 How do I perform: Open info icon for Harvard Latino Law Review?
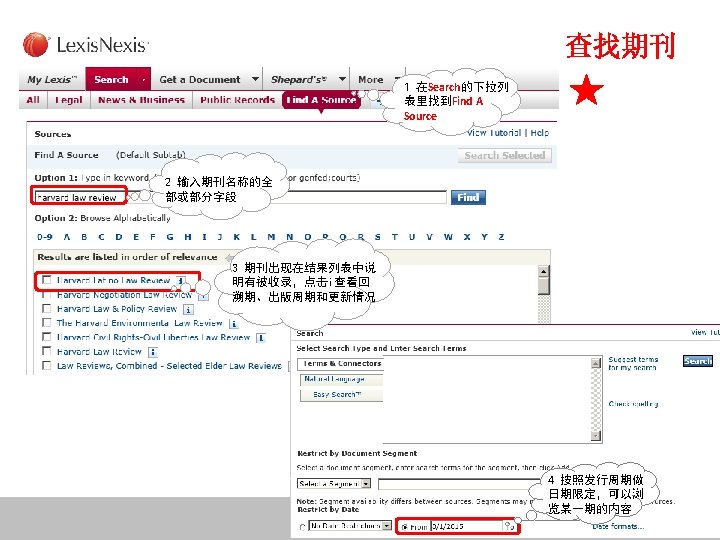181,280
